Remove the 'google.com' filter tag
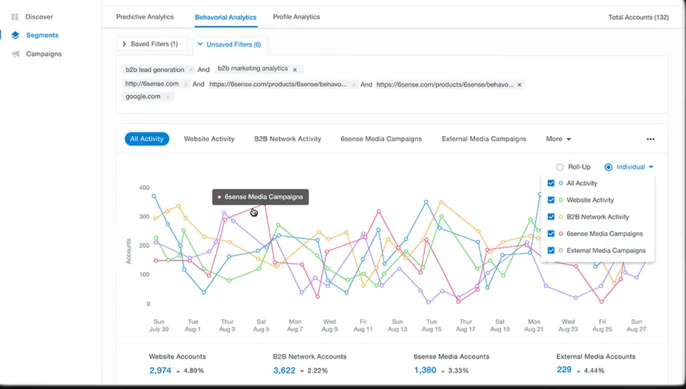Image resolution: width=686 pixels, height=389 pixels. (167, 97)
